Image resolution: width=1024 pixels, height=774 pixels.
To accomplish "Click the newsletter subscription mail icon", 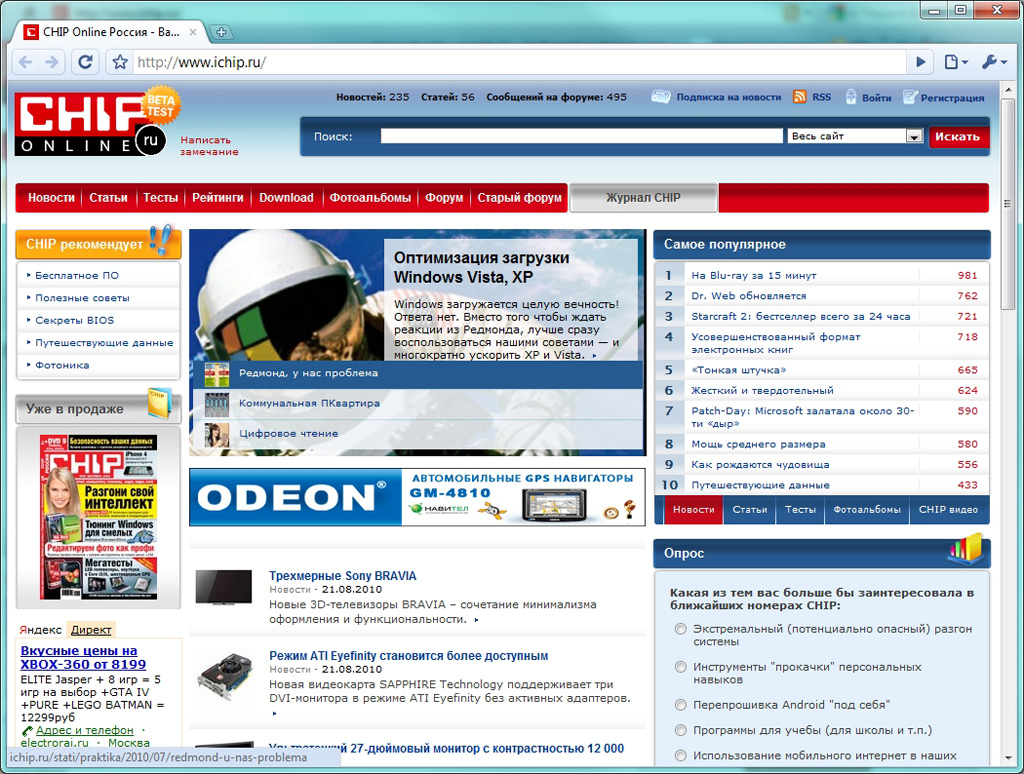I will click(x=660, y=97).
